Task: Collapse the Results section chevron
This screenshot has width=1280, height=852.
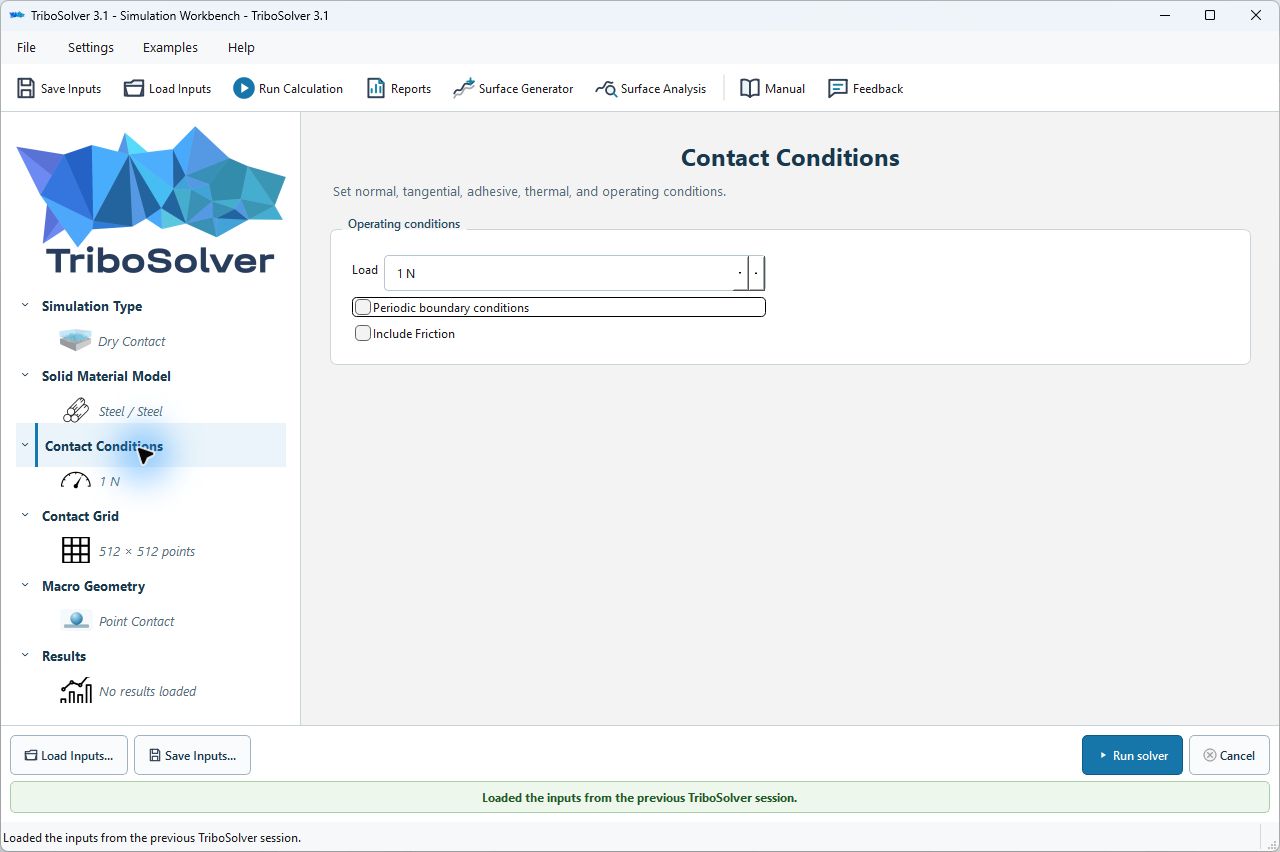Action: coord(25,656)
